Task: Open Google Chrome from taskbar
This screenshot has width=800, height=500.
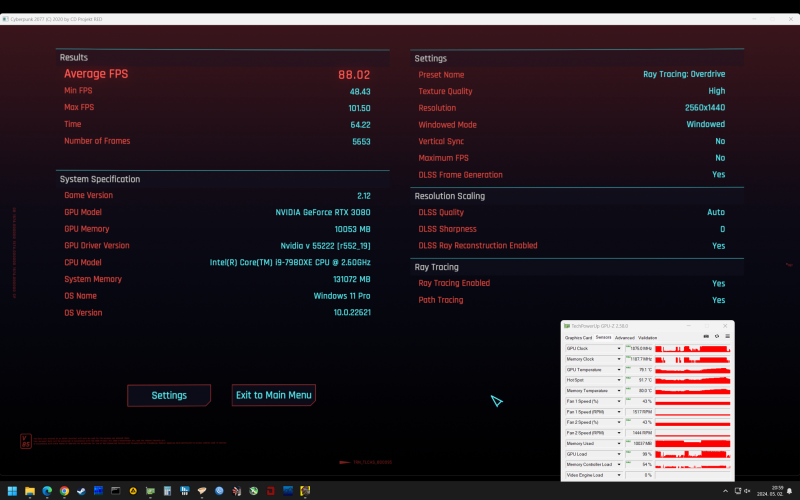Action: coord(64,491)
